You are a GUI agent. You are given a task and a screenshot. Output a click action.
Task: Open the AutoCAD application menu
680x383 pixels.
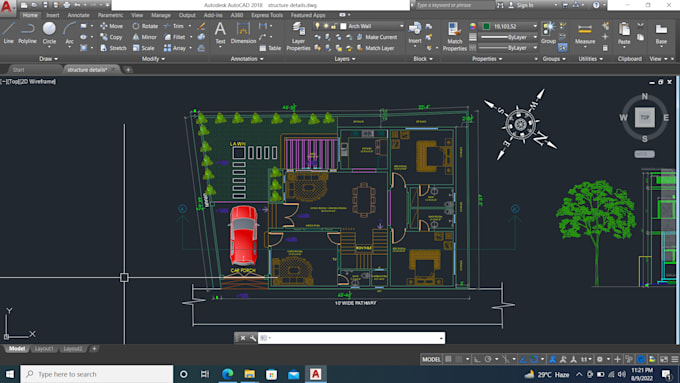click(7, 7)
